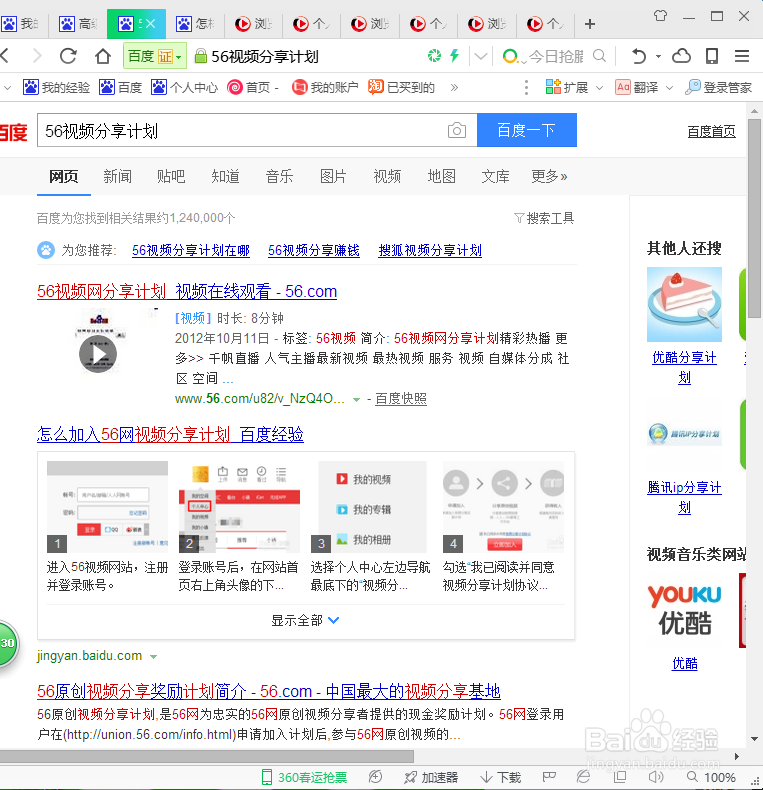Click the skin shirt icon in title bar
The image size is (763, 790).
click(x=660, y=16)
